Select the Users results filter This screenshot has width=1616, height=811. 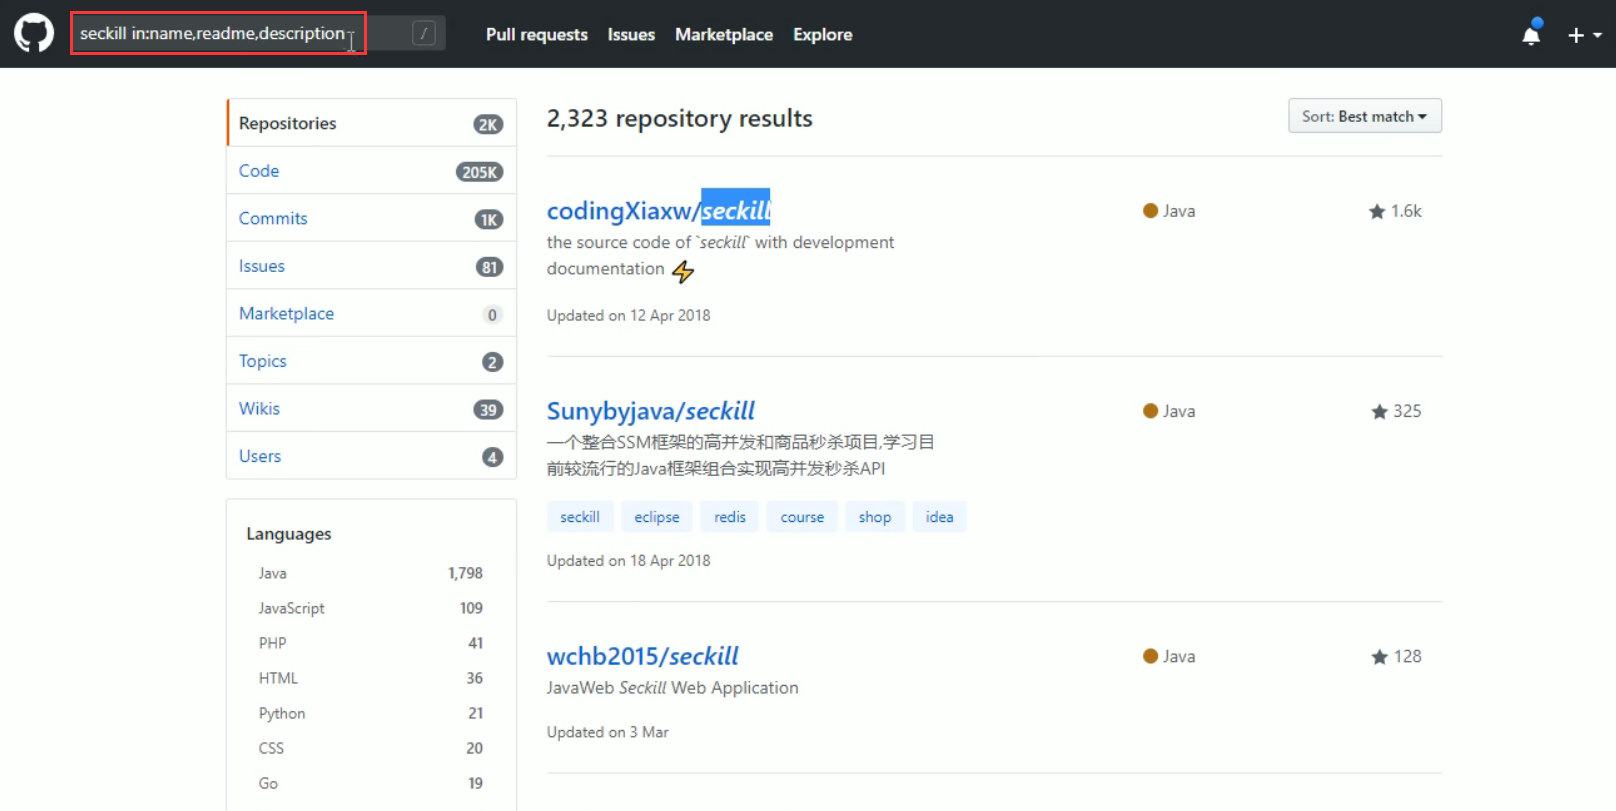(x=371, y=456)
